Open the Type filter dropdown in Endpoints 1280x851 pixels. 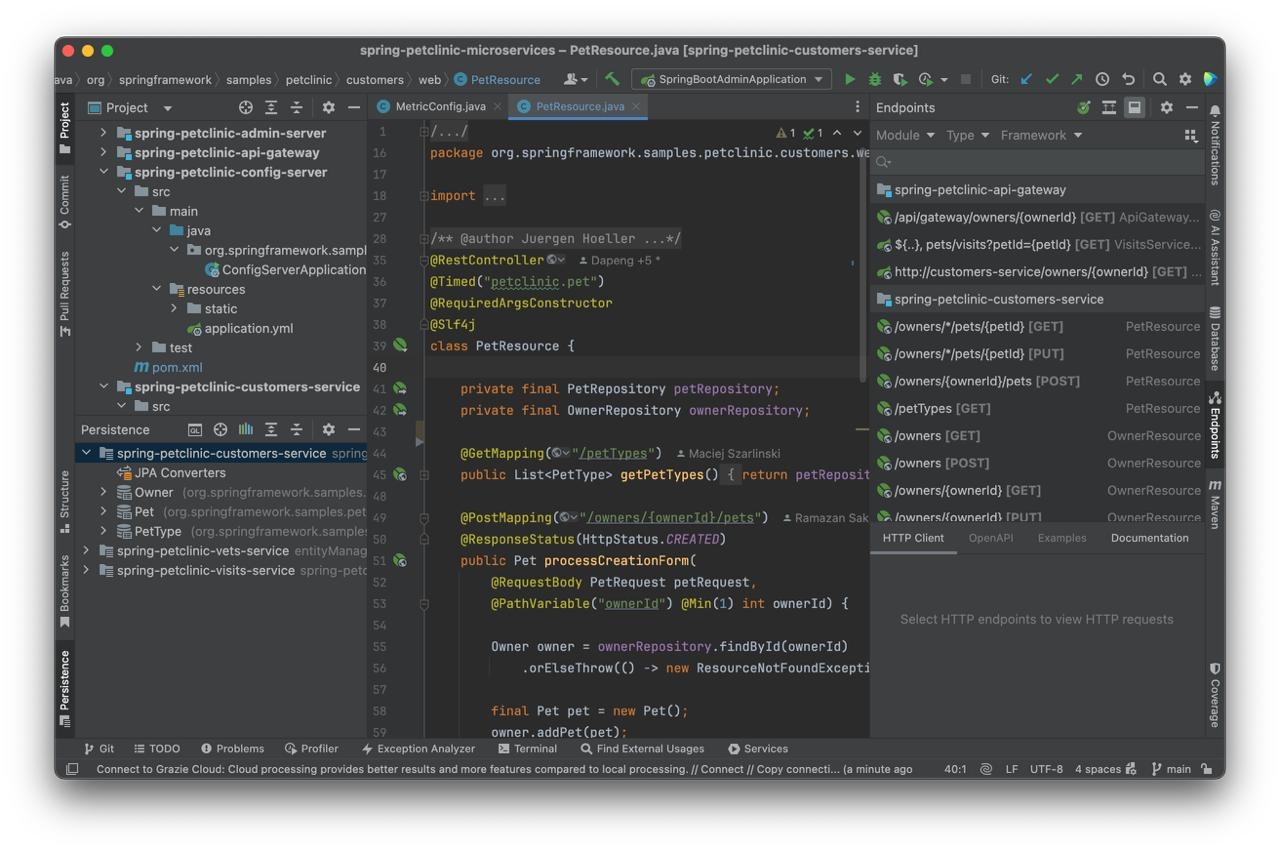click(x=967, y=135)
